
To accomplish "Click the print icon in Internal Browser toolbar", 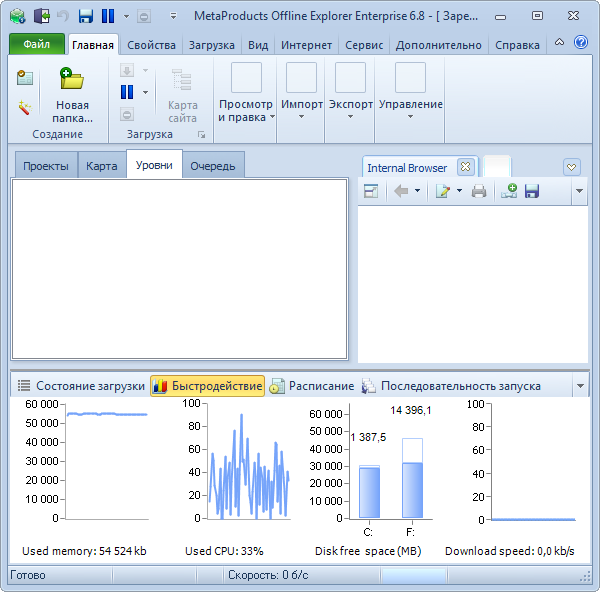I will [x=479, y=191].
